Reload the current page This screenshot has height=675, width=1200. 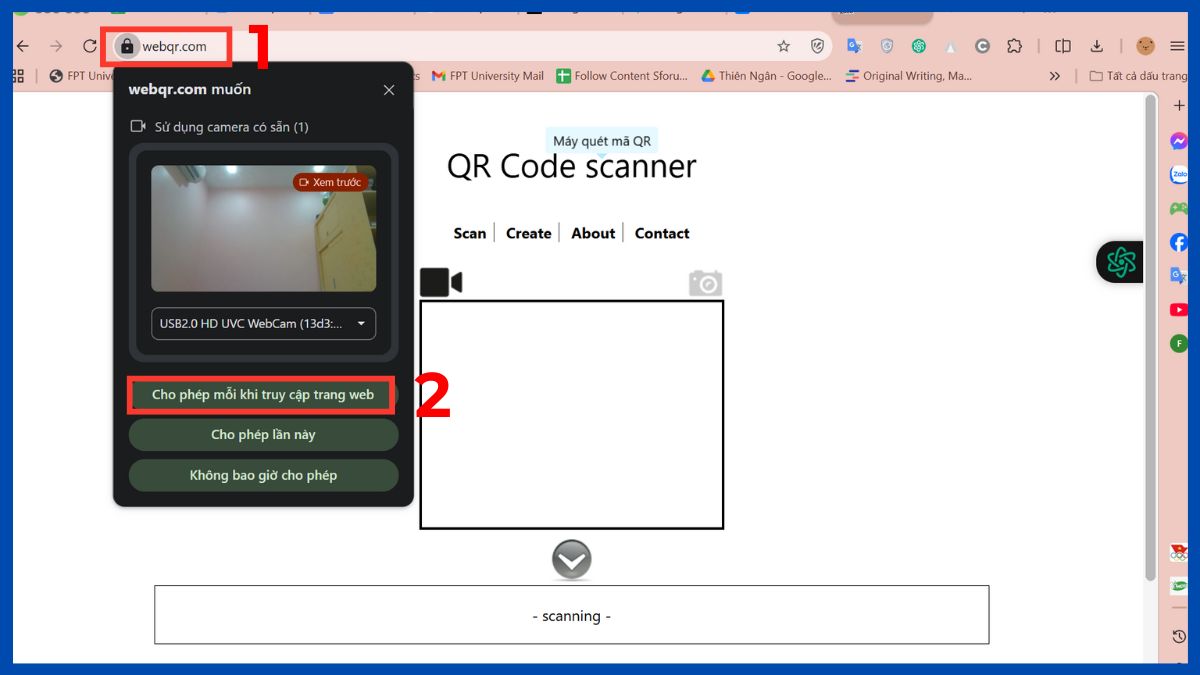88,46
